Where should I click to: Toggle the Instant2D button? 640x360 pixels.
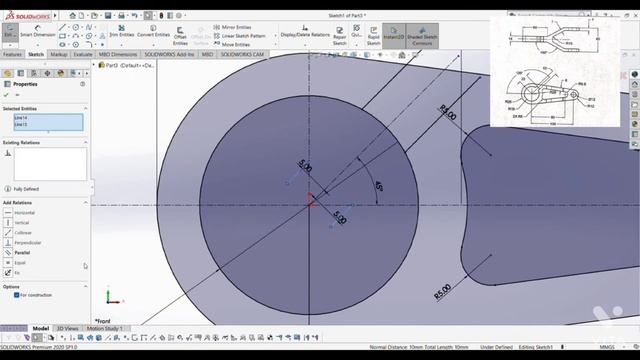click(x=393, y=36)
